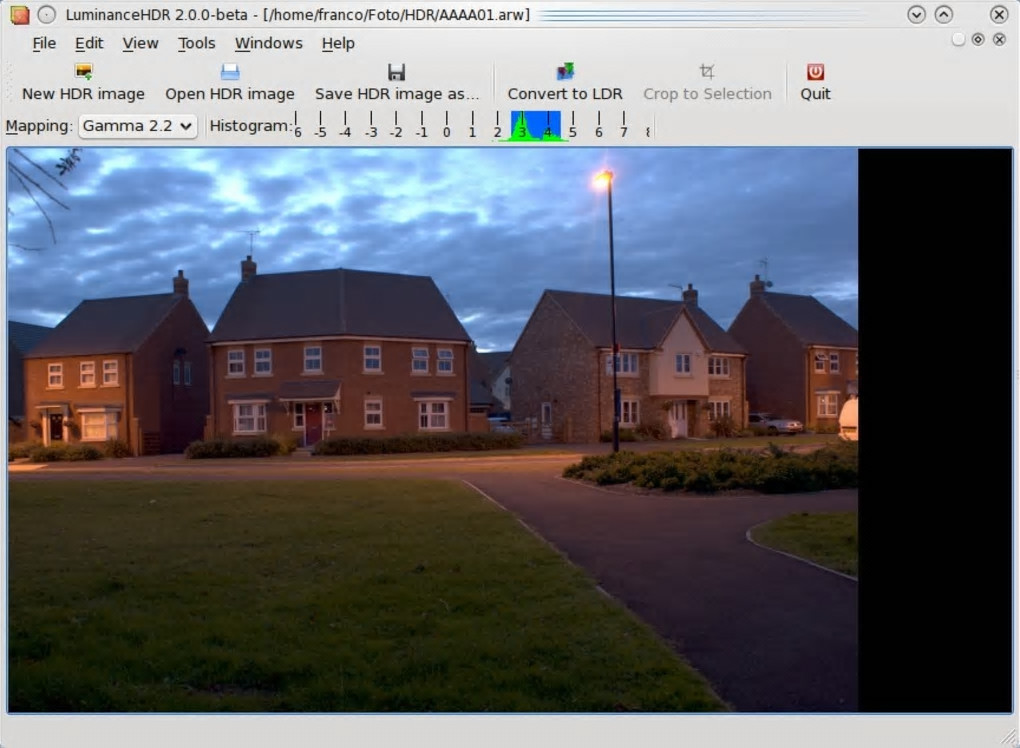
Task: Click the Mapping label
Action: pyautogui.click(x=38, y=126)
